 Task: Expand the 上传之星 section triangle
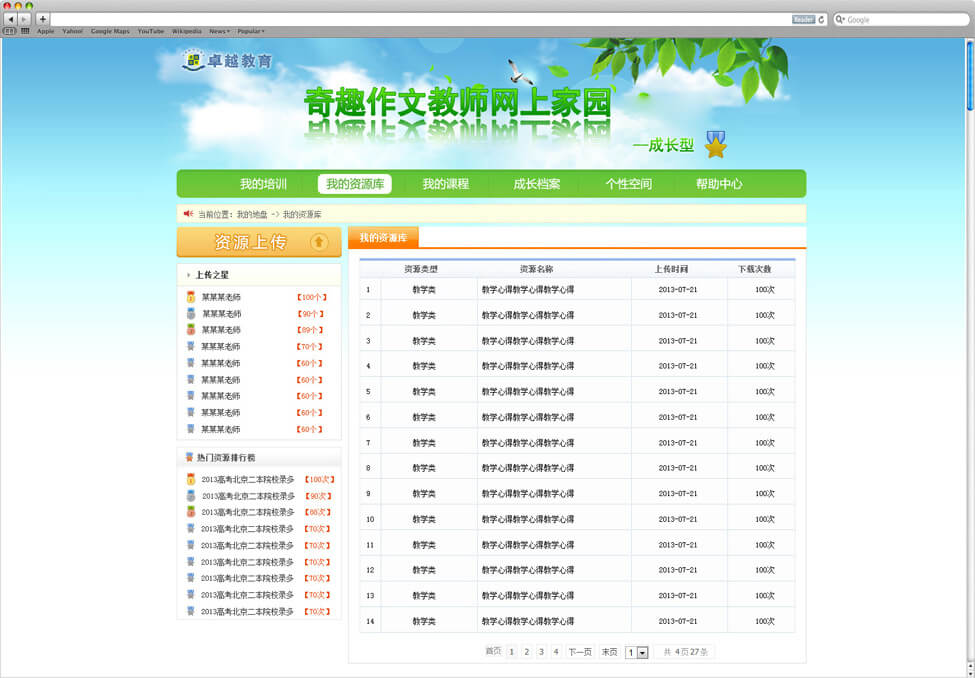(188, 275)
